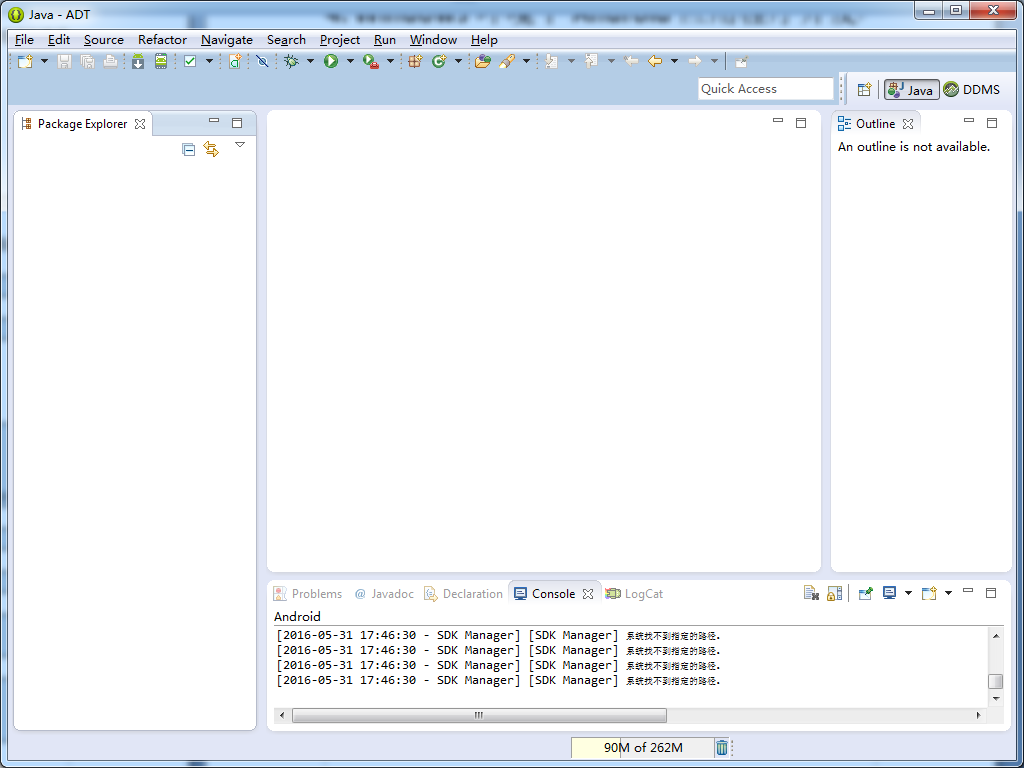Click the green Run button icon
The height and width of the screenshot is (768, 1024).
331,61
